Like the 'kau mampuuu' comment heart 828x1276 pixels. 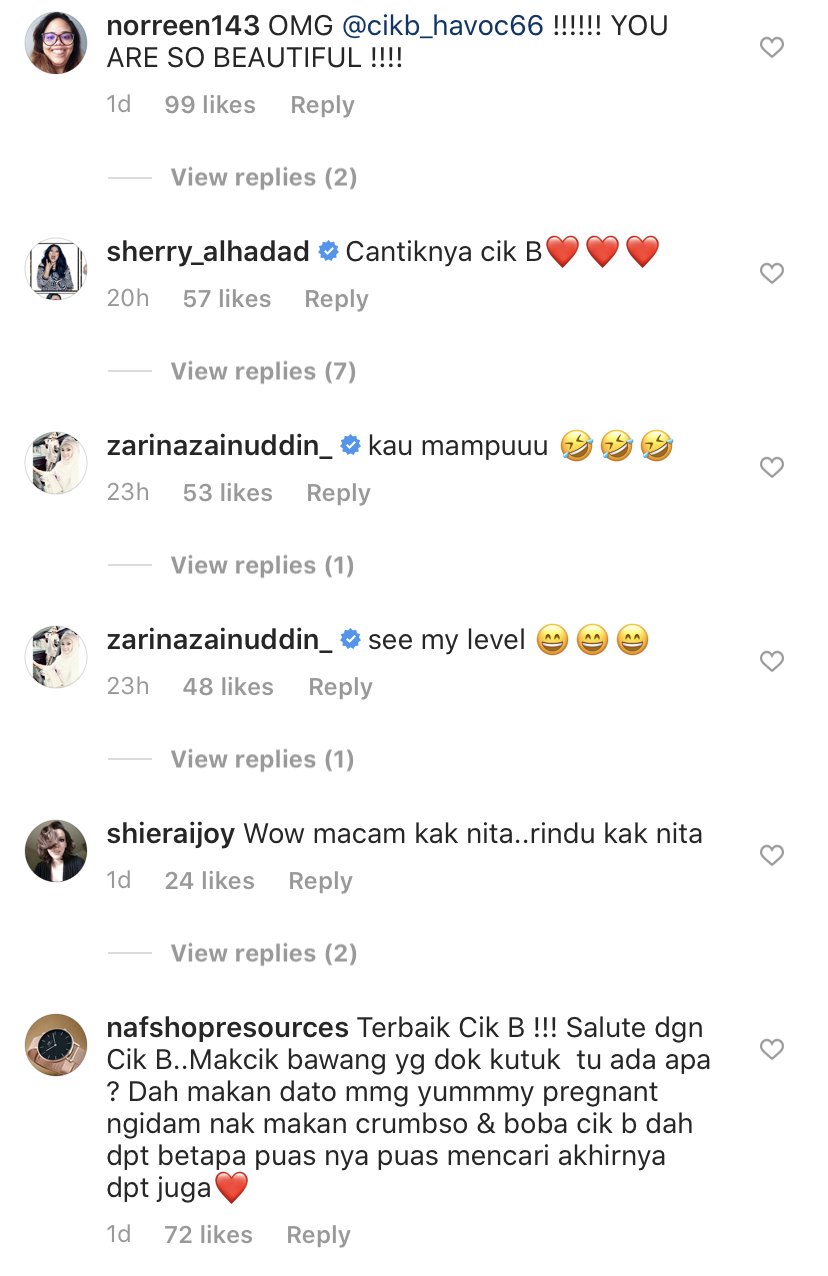click(x=771, y=467)
